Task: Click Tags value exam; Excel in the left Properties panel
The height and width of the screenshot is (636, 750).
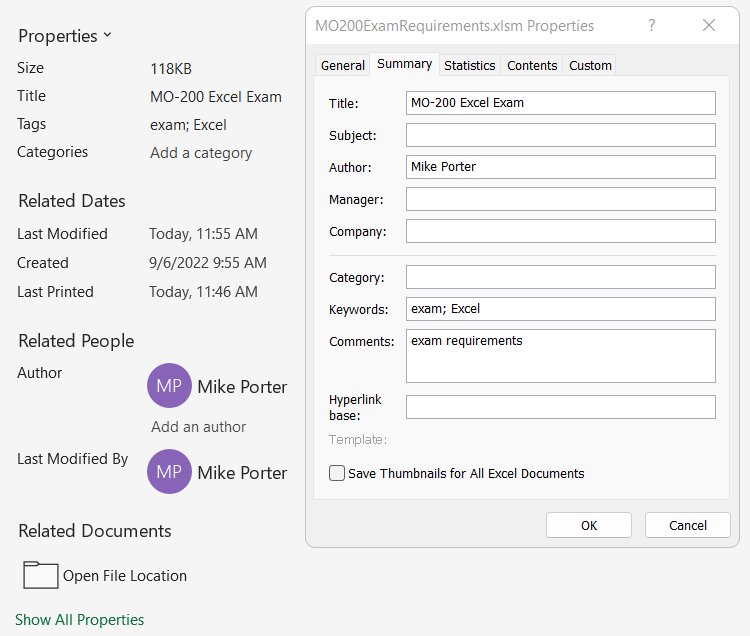Action: (x=188, y=125)
